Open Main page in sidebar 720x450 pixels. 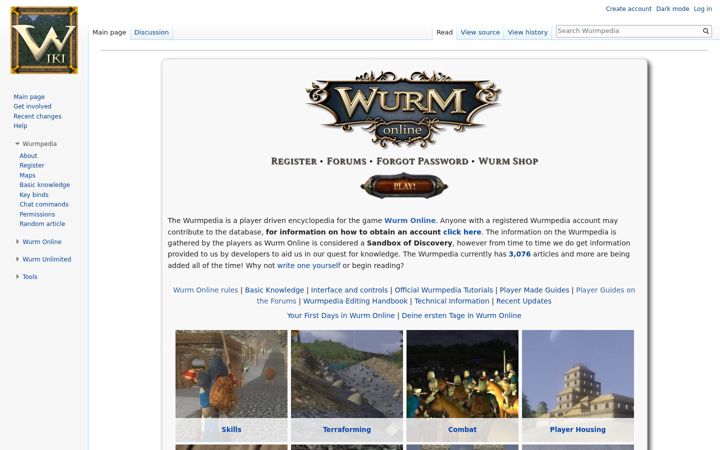[29, 97]
